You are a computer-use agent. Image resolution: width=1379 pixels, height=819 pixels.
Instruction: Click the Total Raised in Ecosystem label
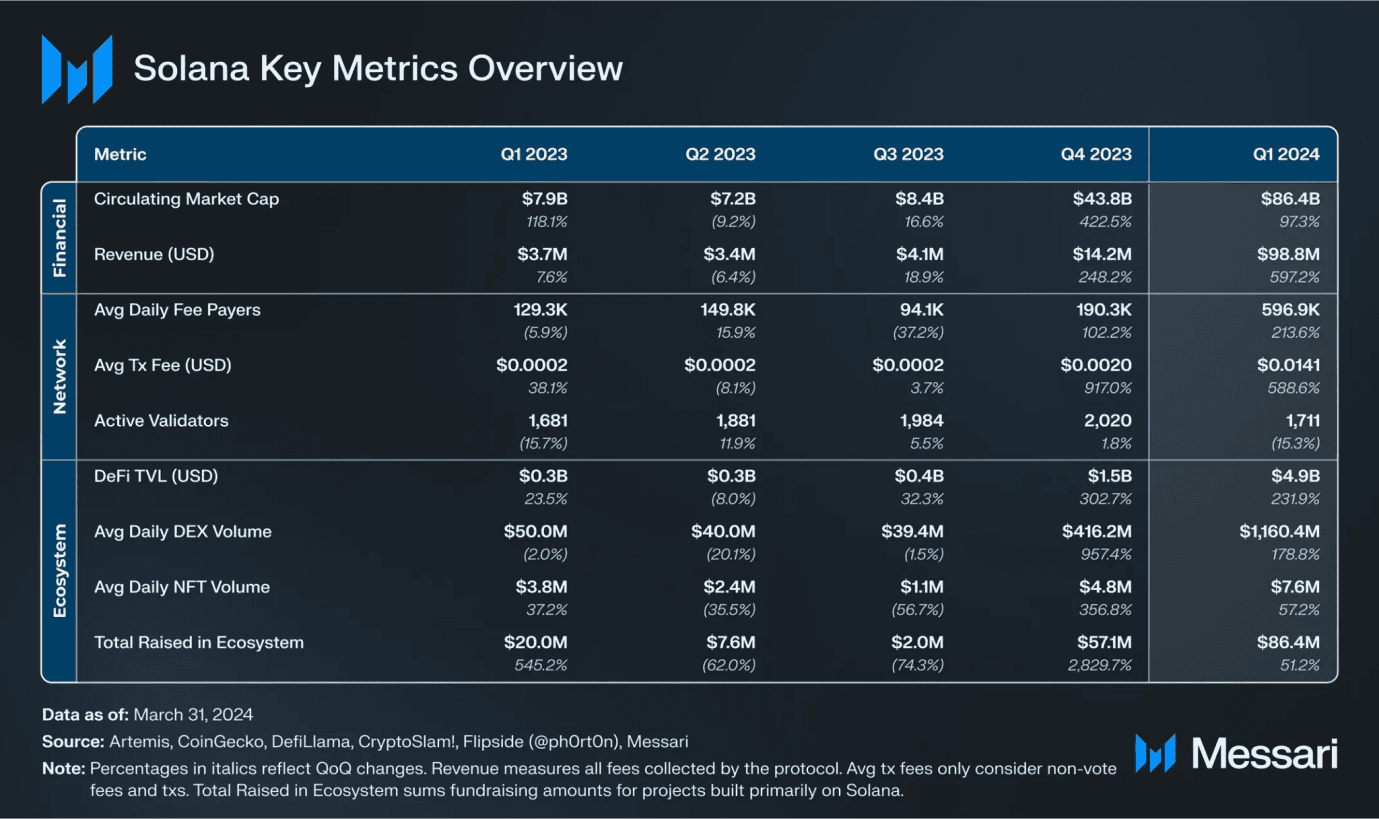[199, 642]
